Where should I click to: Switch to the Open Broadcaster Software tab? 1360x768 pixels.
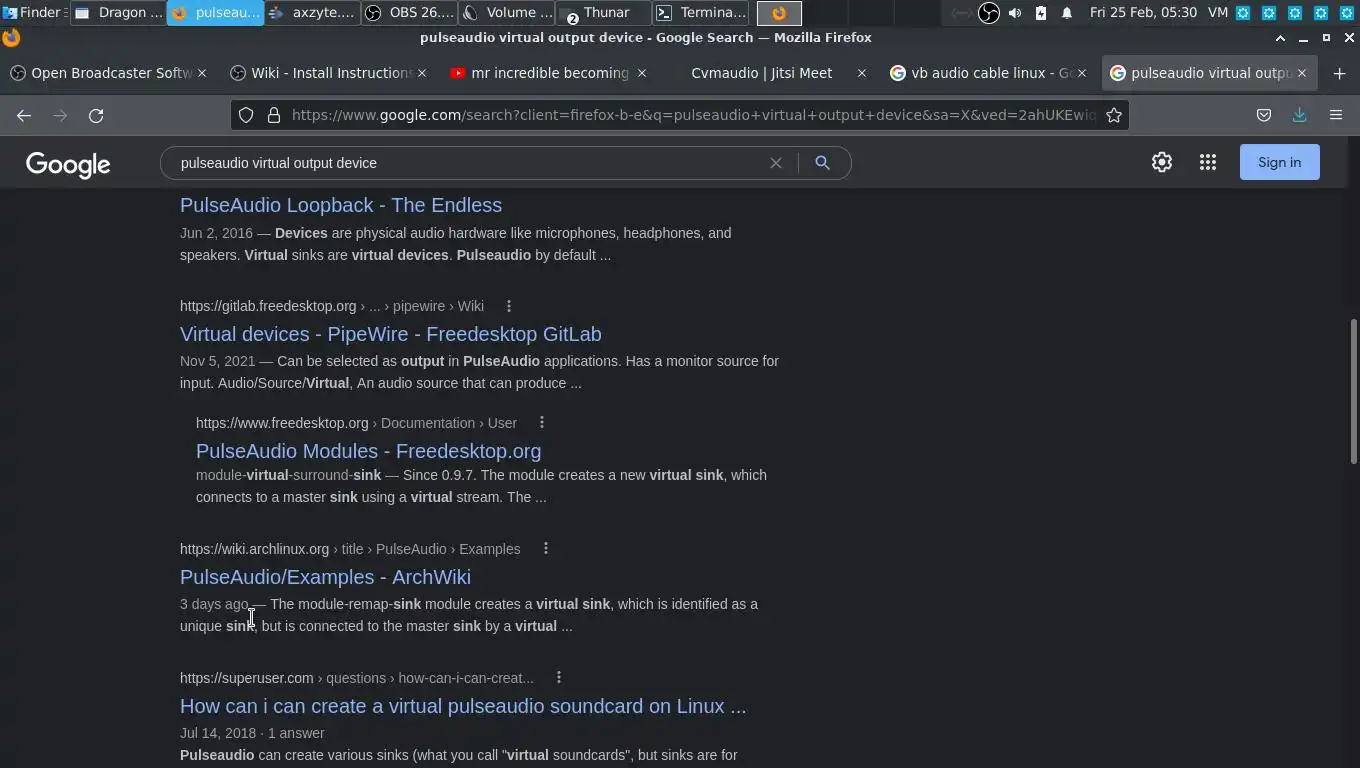[108, 73]
